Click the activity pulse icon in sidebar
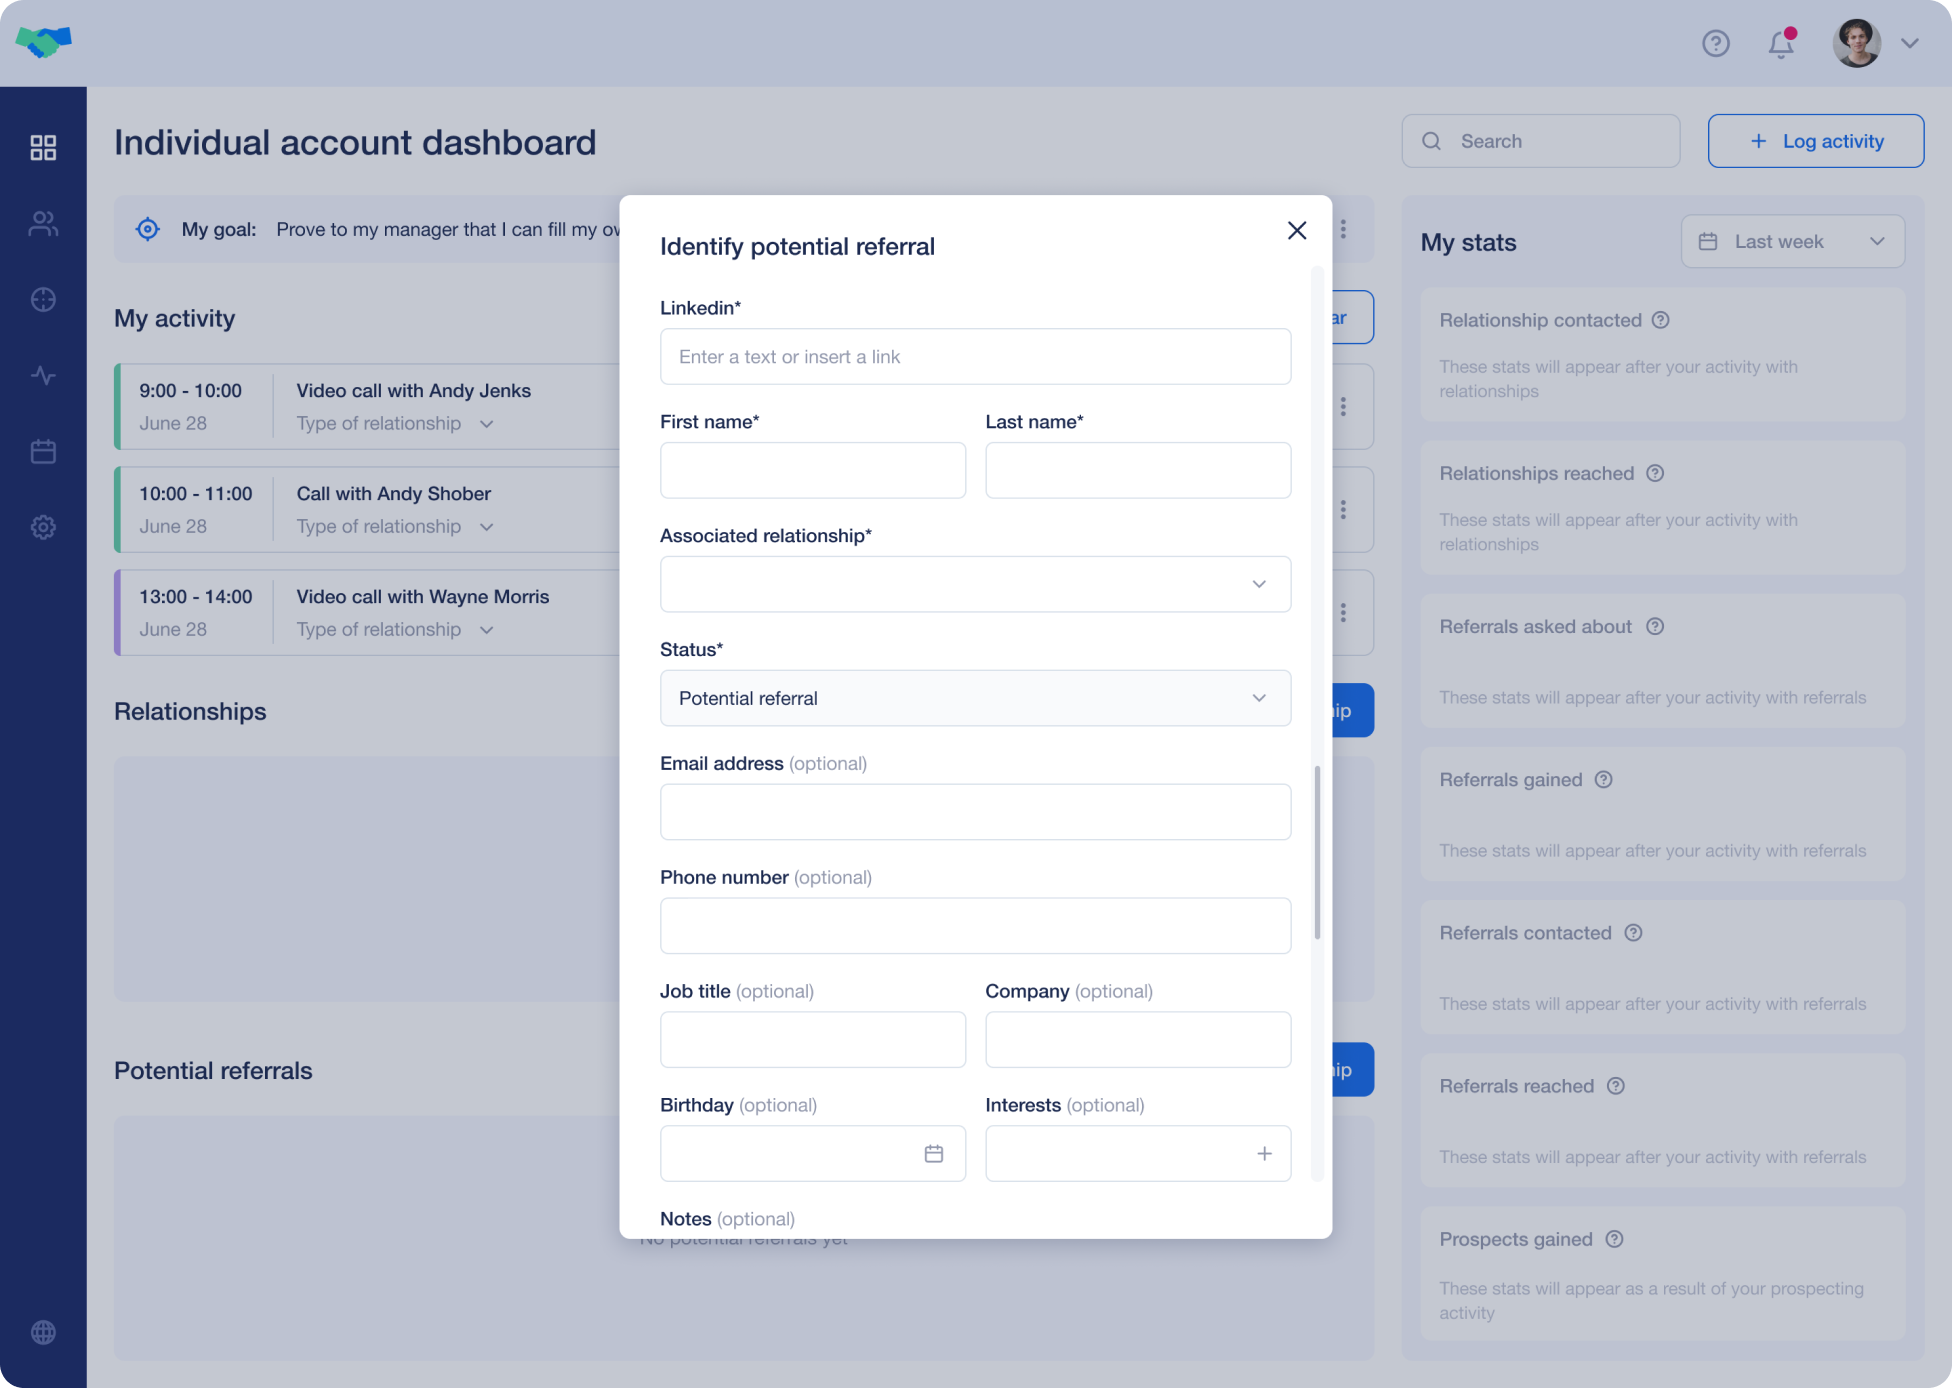1952x1388 pixels. pyautogui.click(x=43, y=376)
